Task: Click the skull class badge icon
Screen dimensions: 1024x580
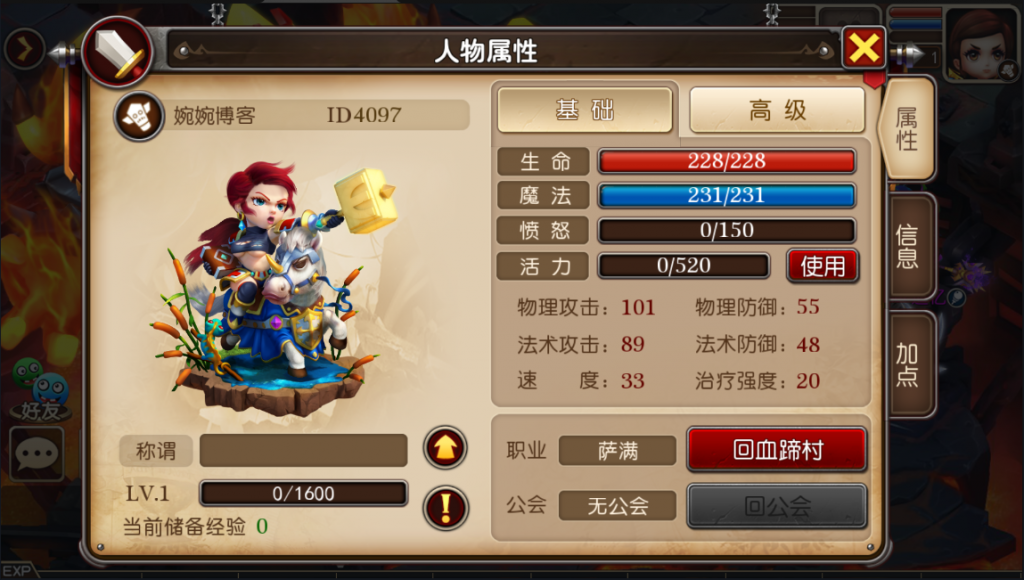Action: point(138,116)
